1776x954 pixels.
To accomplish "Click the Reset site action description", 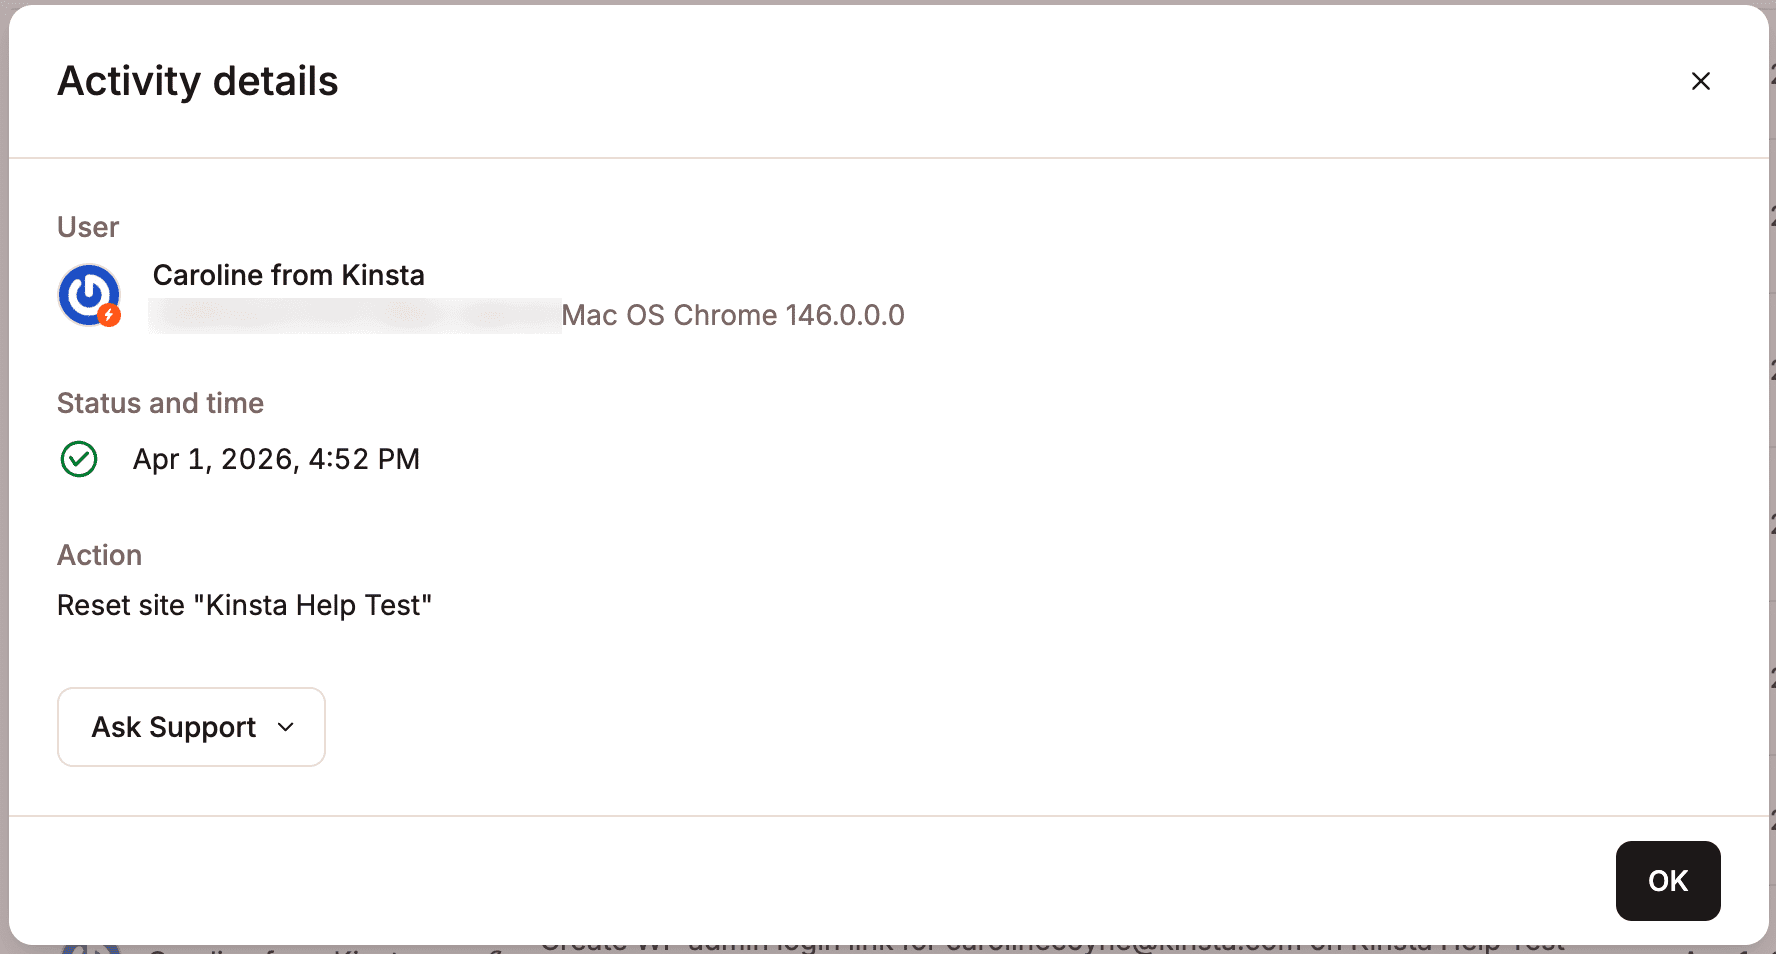I will coord(244,605).
